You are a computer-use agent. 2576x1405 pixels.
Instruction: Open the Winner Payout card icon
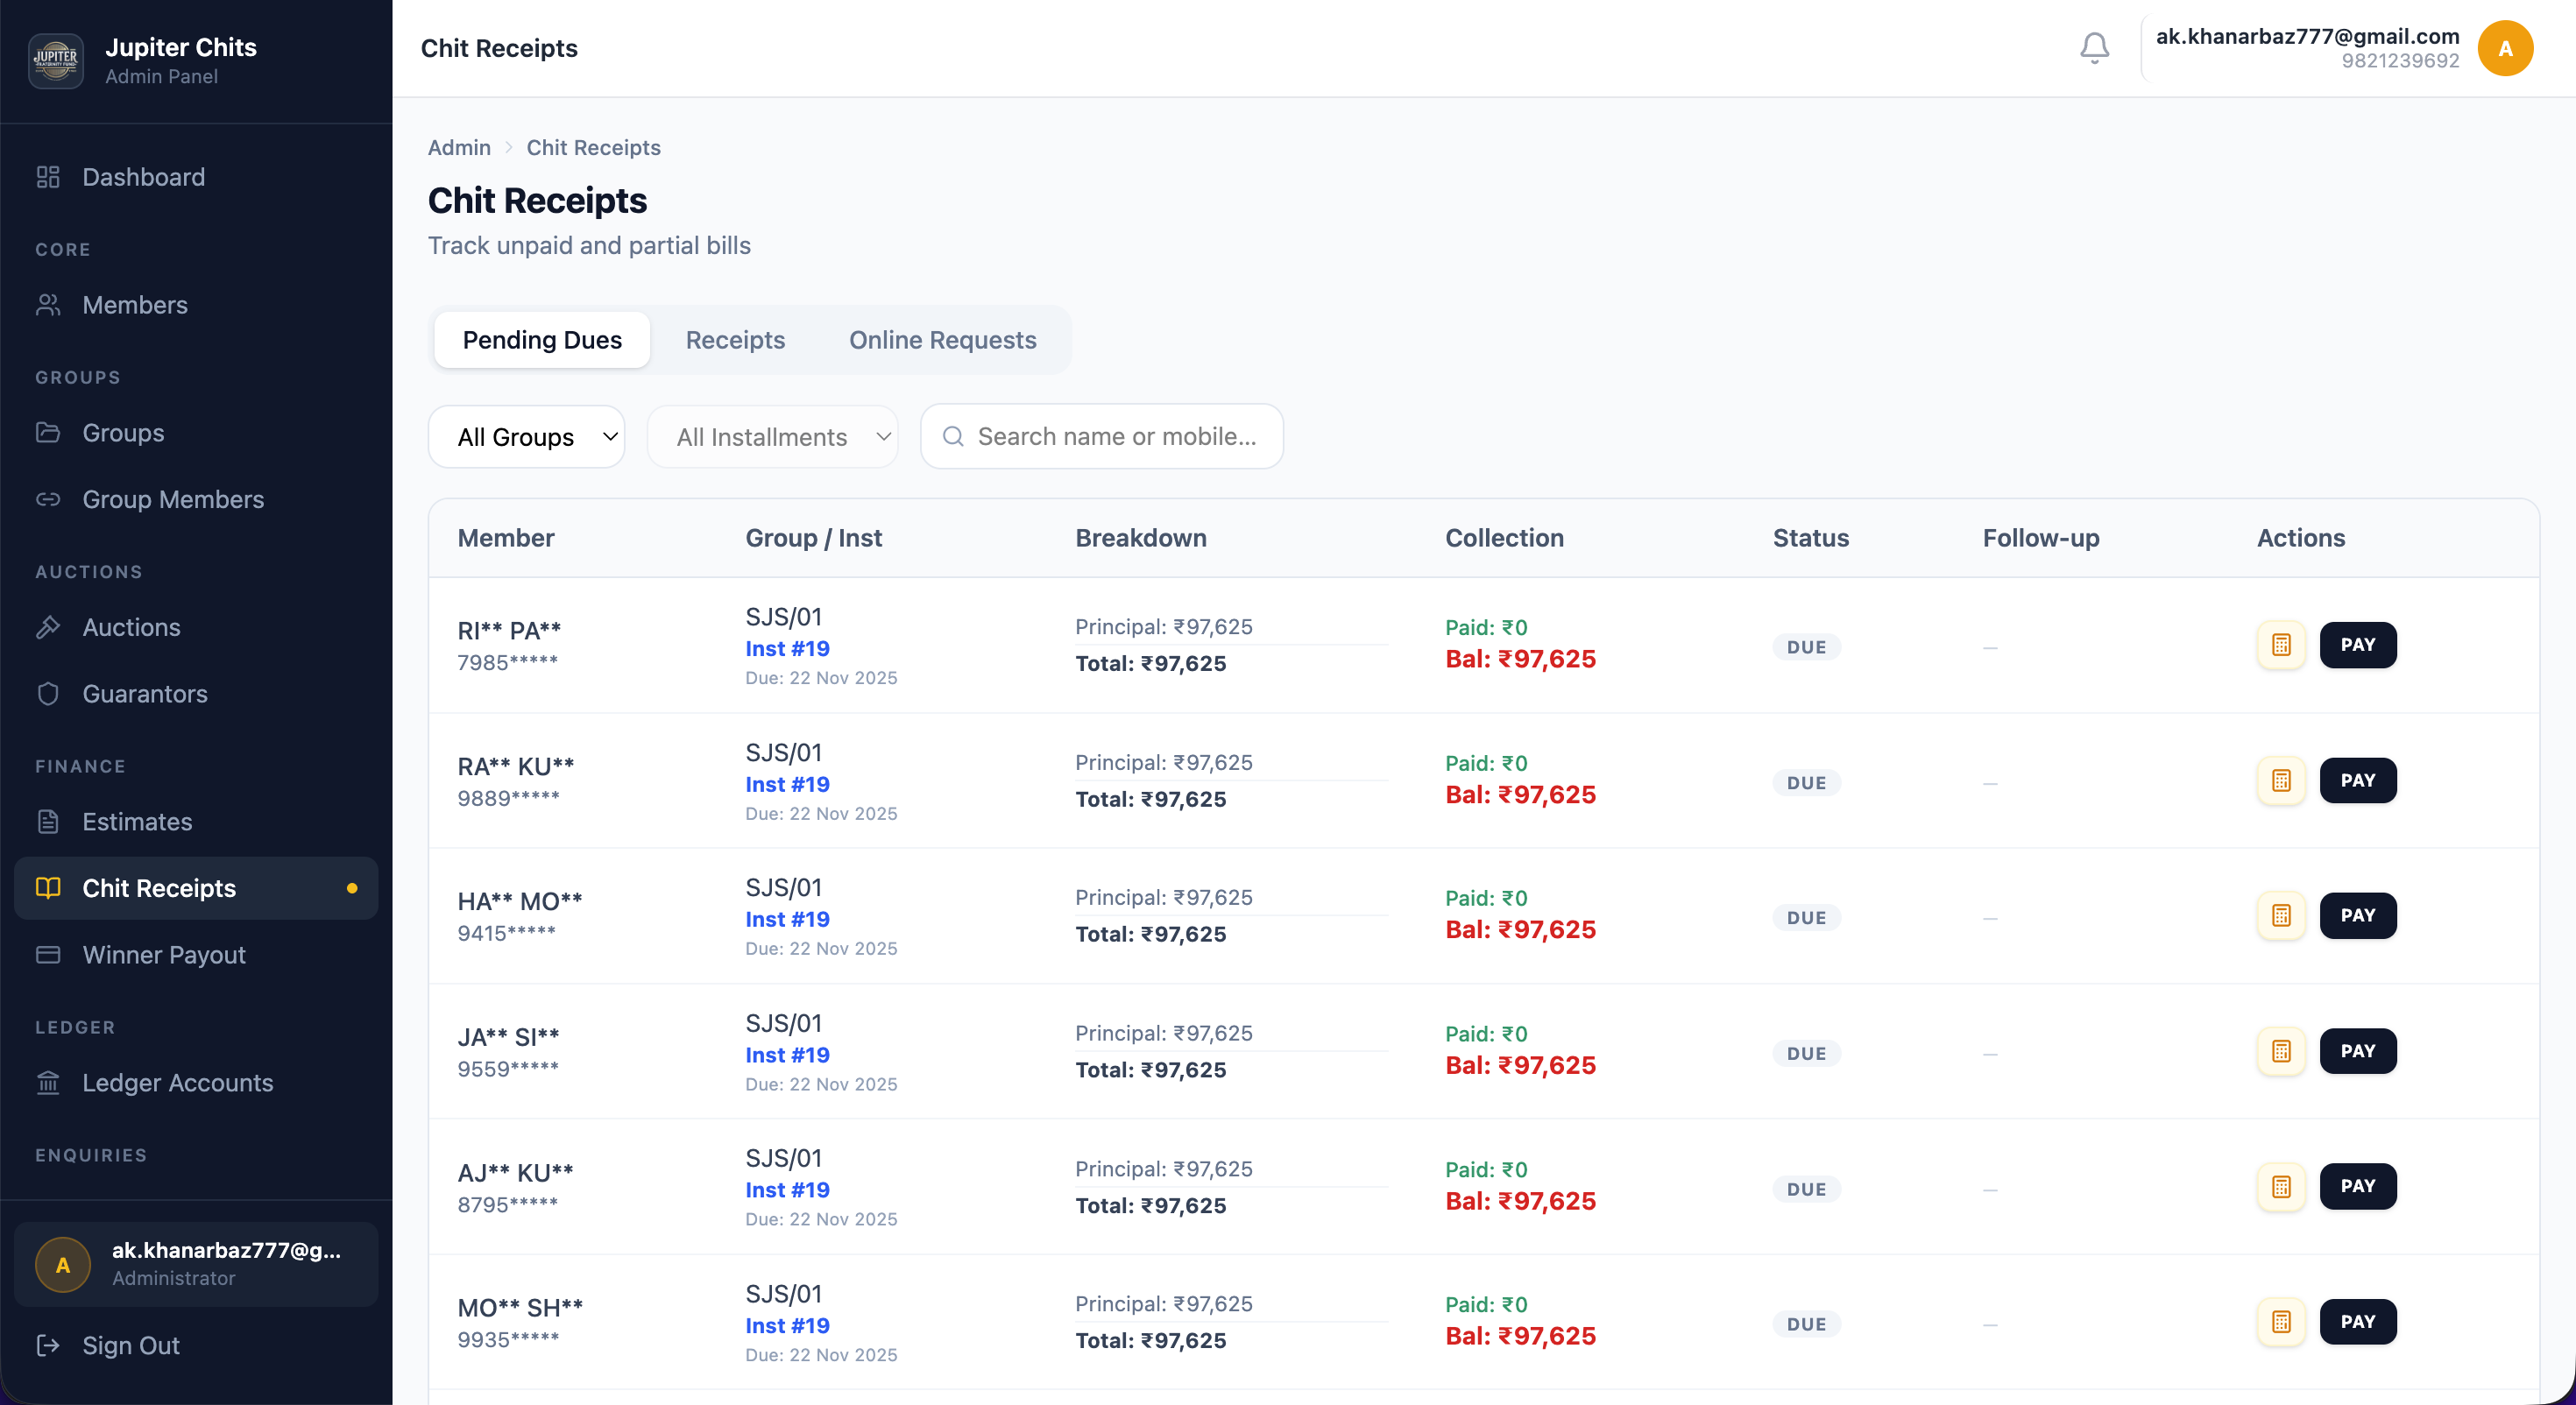(48, 955)
